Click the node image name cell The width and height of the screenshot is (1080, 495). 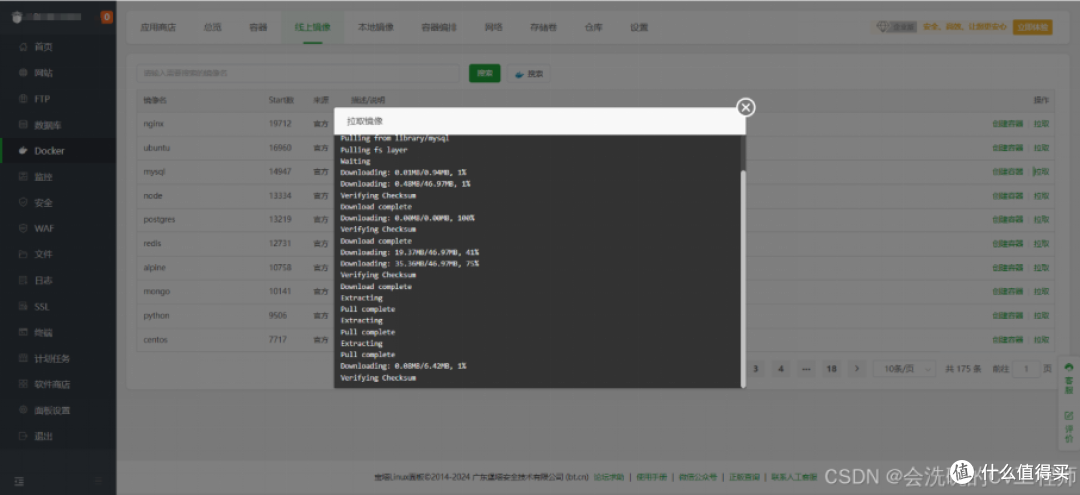(x=152, y=196)
